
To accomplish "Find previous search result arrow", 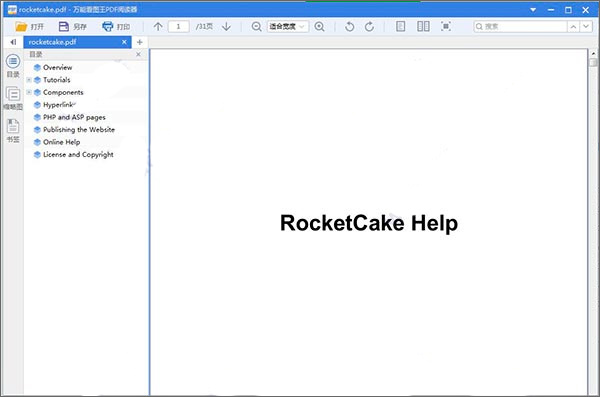I will pyautogui.click(x=573, y=26).
